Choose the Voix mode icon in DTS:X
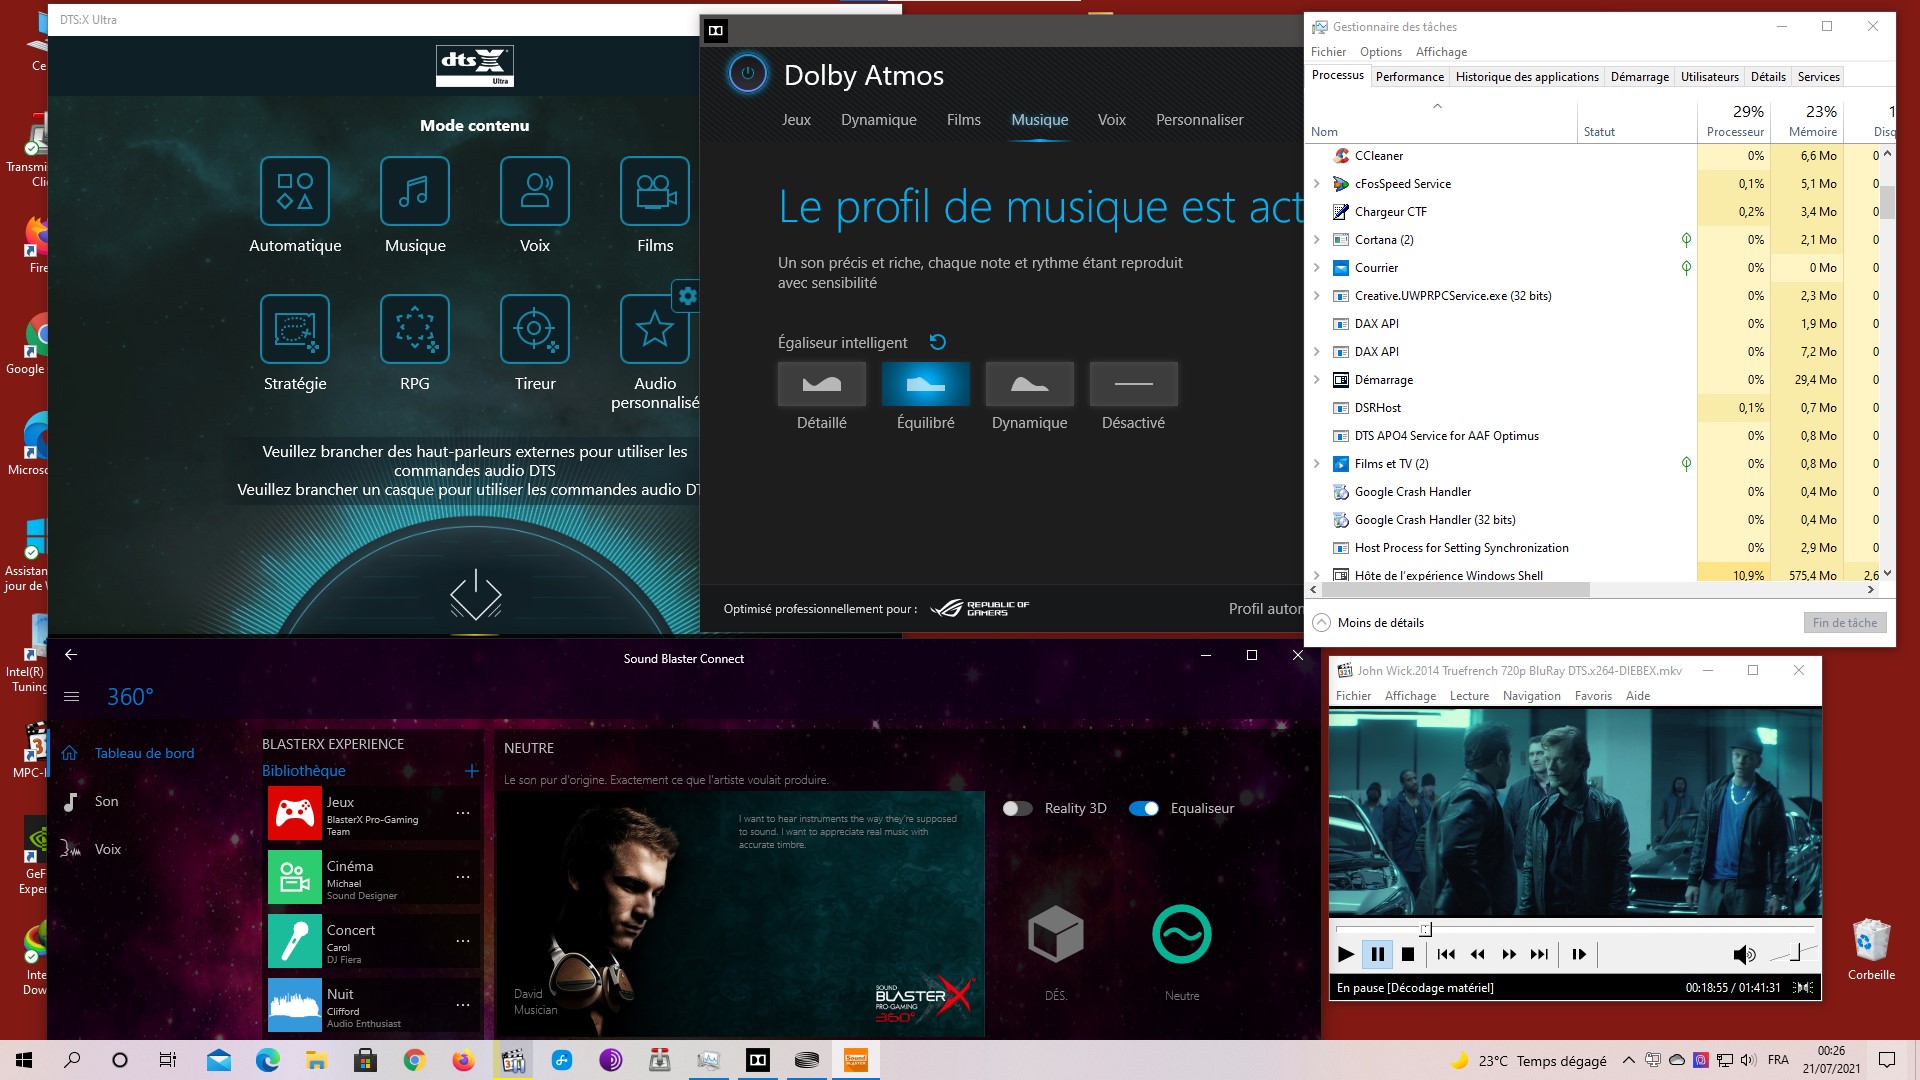The width and height of the screenshot is (1920, 1080). 535,191
